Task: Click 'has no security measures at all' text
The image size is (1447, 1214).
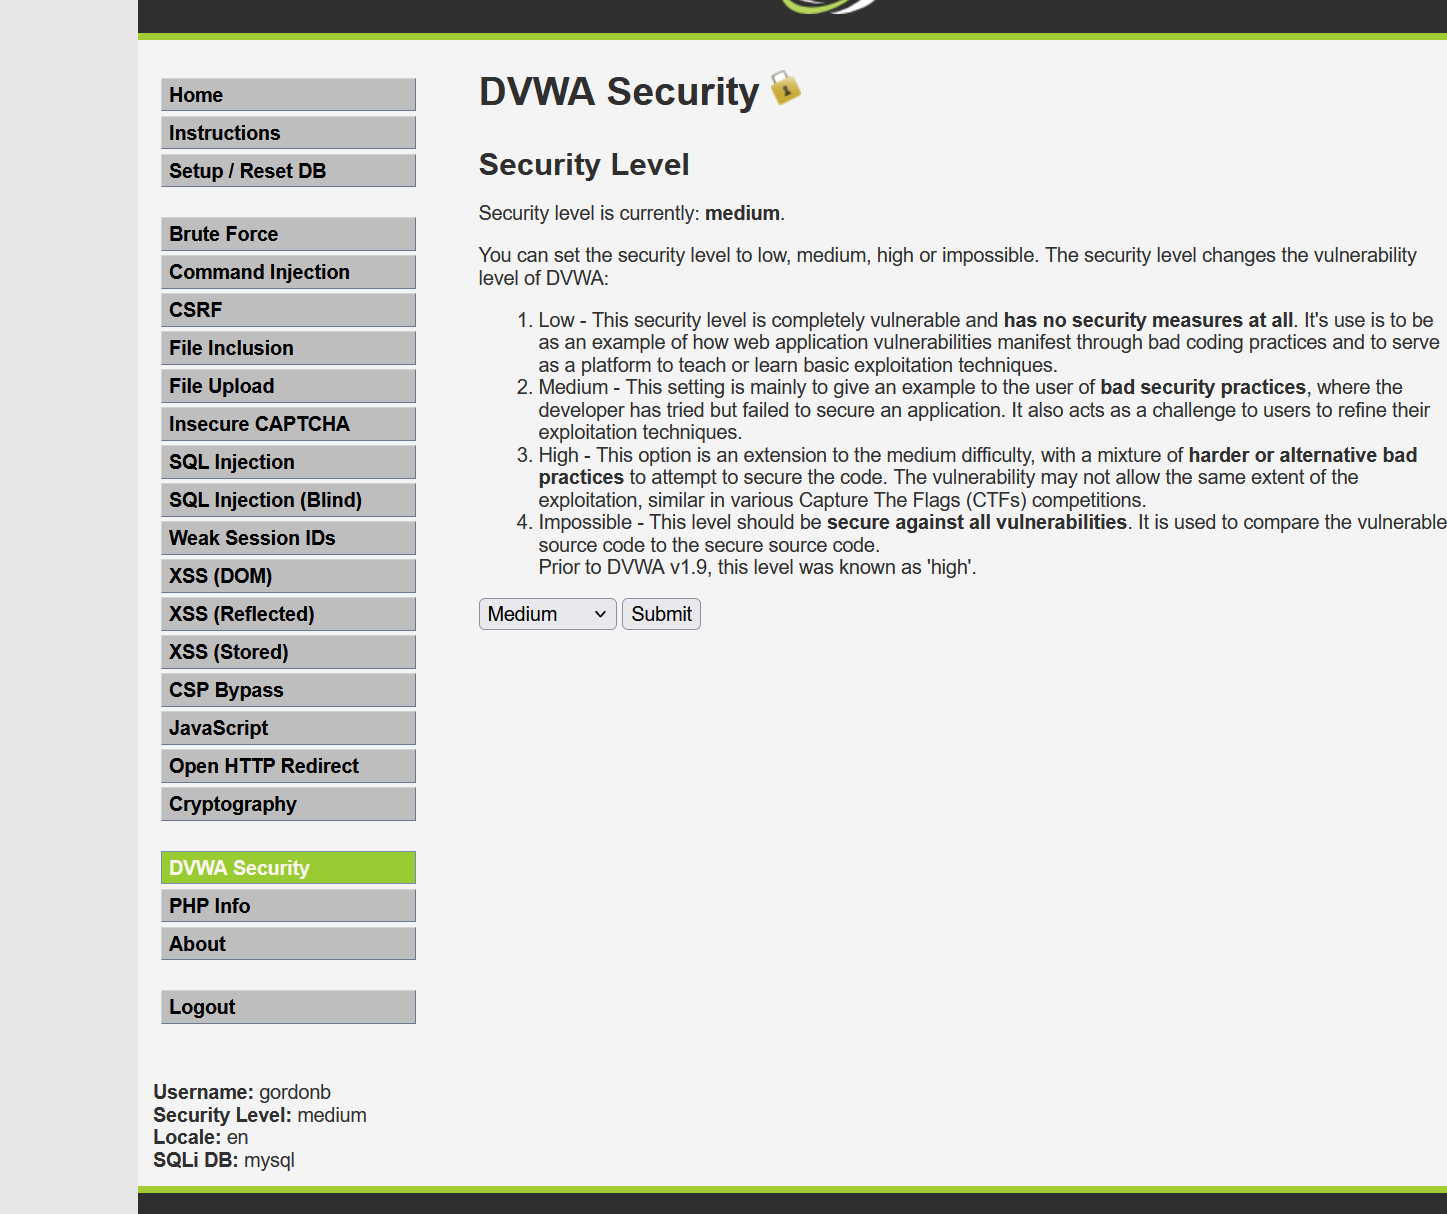Action: pos(1148,320)
